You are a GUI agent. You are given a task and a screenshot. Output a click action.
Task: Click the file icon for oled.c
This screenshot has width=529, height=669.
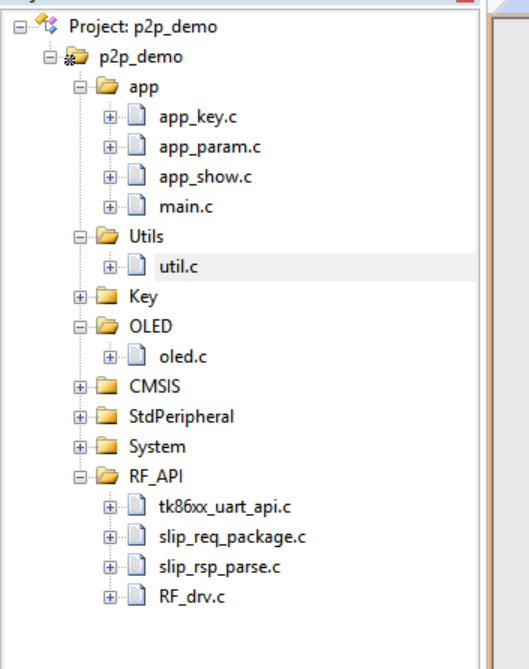point(137,355)
